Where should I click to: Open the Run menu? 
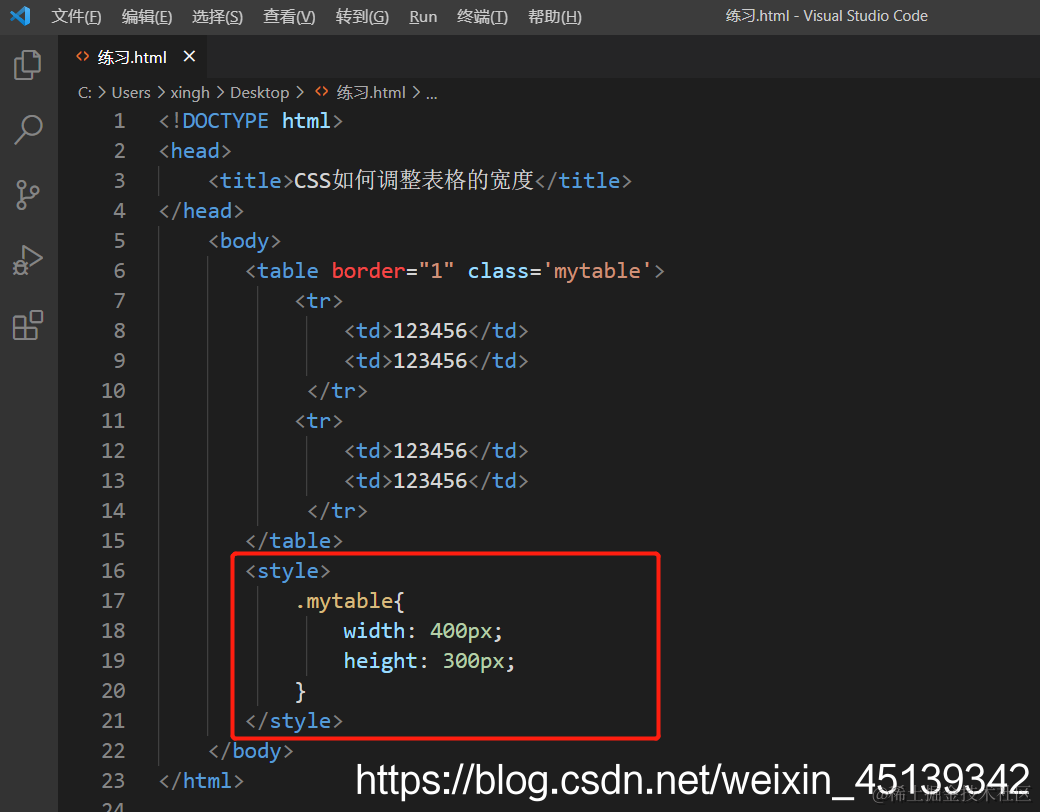pyautogui.click(x=422, y=16)
